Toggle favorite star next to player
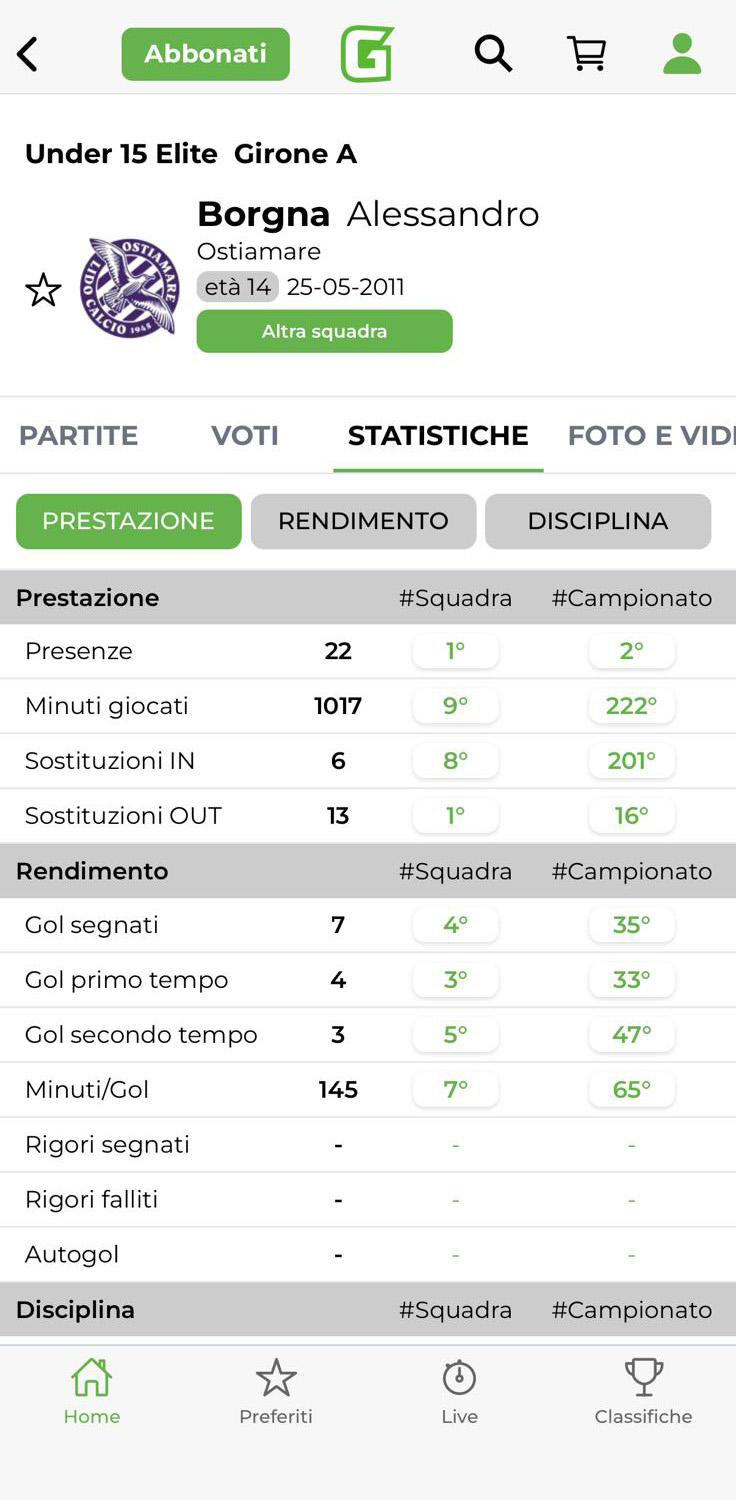Viewport: 736px width, 1500px height. click(43, 291)
